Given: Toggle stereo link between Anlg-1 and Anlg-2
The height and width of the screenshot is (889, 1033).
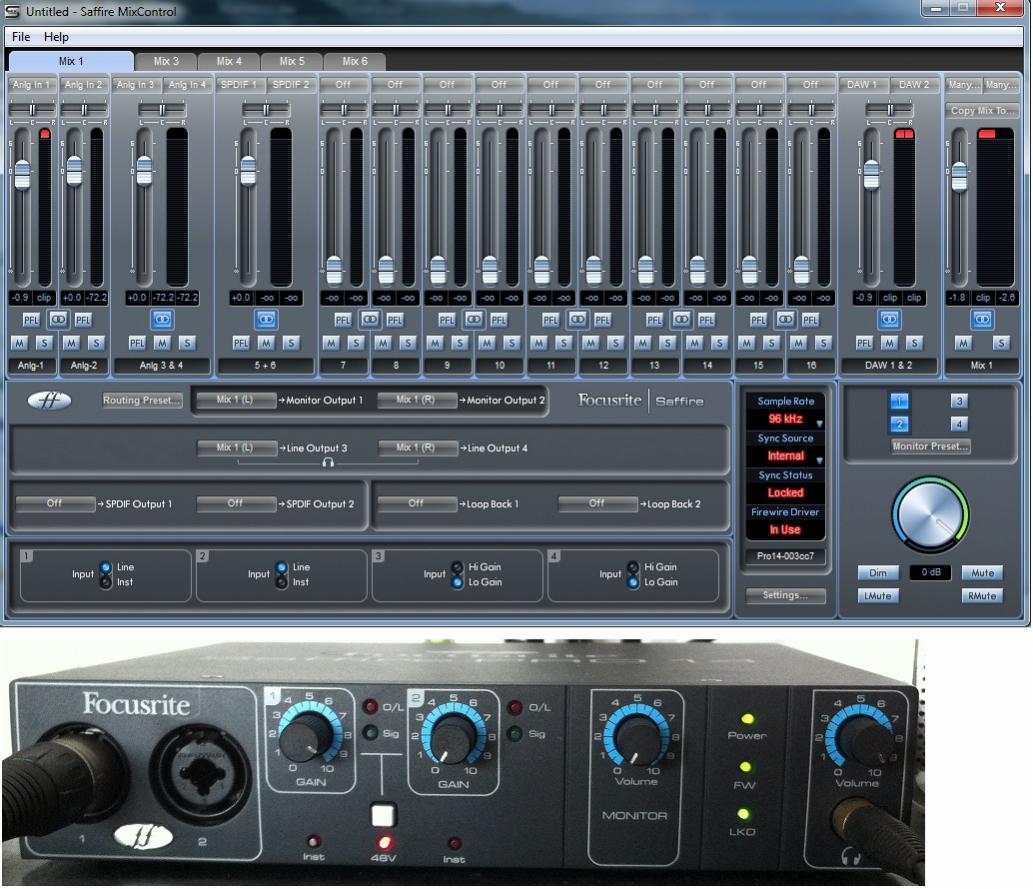Looking at the screenshot, I should click(58, 320).
